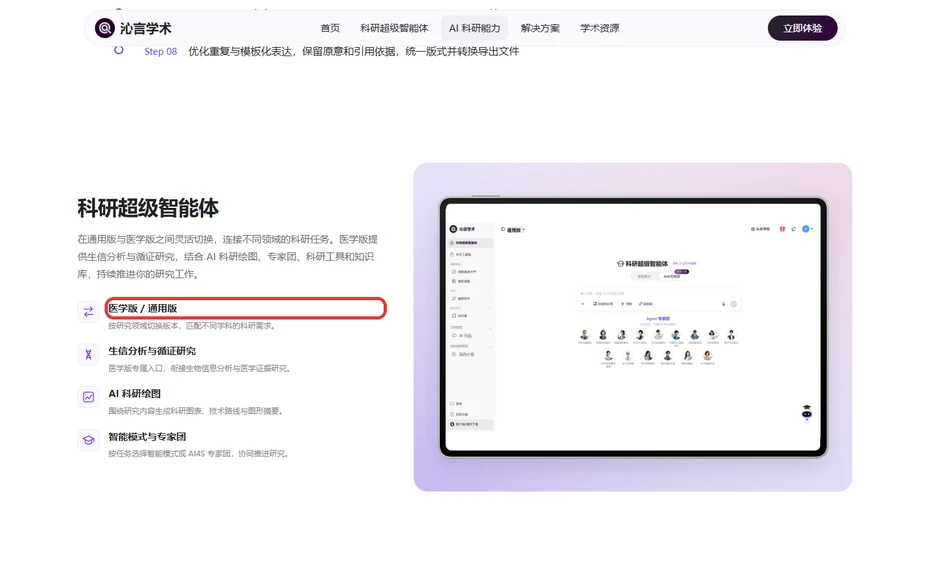Select the 生信分析与循证研究 feature title
This screenshot has height=581, width=930.
click(152, 351)
